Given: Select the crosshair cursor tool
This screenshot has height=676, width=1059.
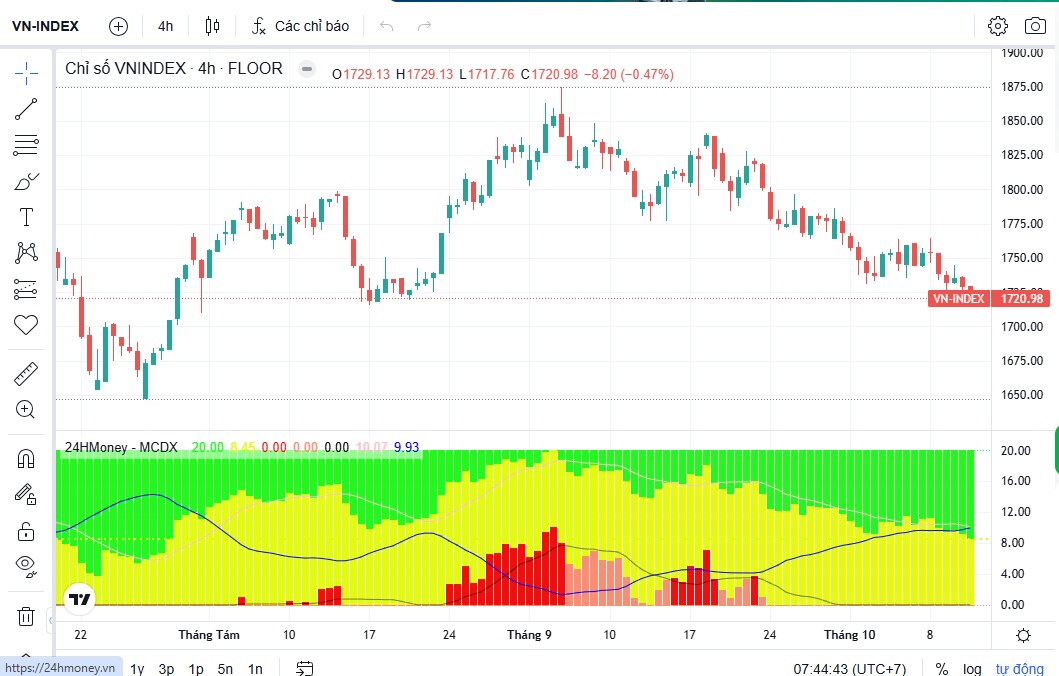Looking at the screenshot, I should [x=26, y=73].
